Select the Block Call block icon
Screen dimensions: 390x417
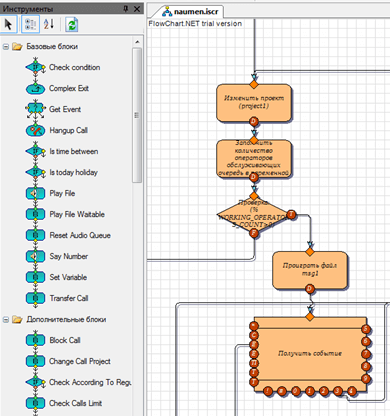pyautogui.click(x=35, y=340)
